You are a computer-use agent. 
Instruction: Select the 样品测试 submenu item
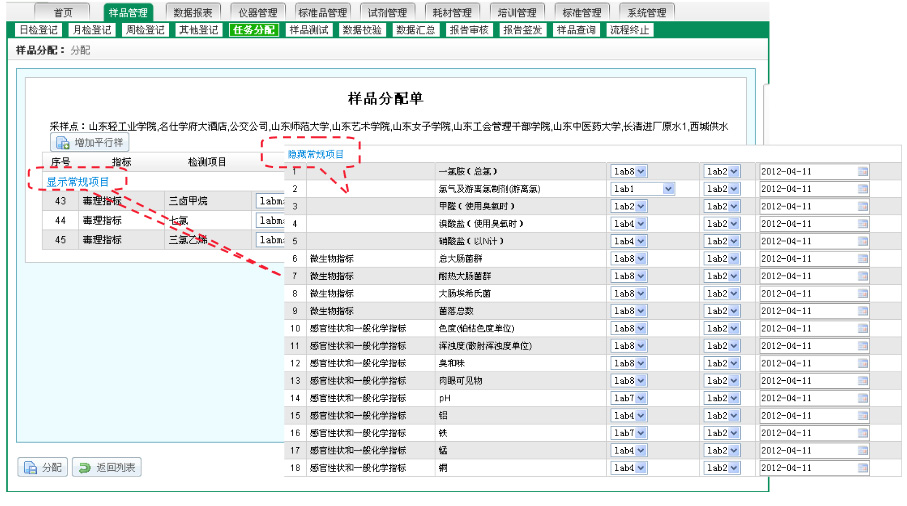308,30
